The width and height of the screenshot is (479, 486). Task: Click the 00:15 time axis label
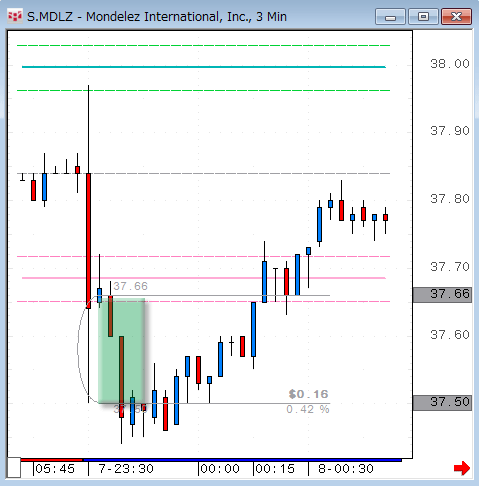[275, 469]
